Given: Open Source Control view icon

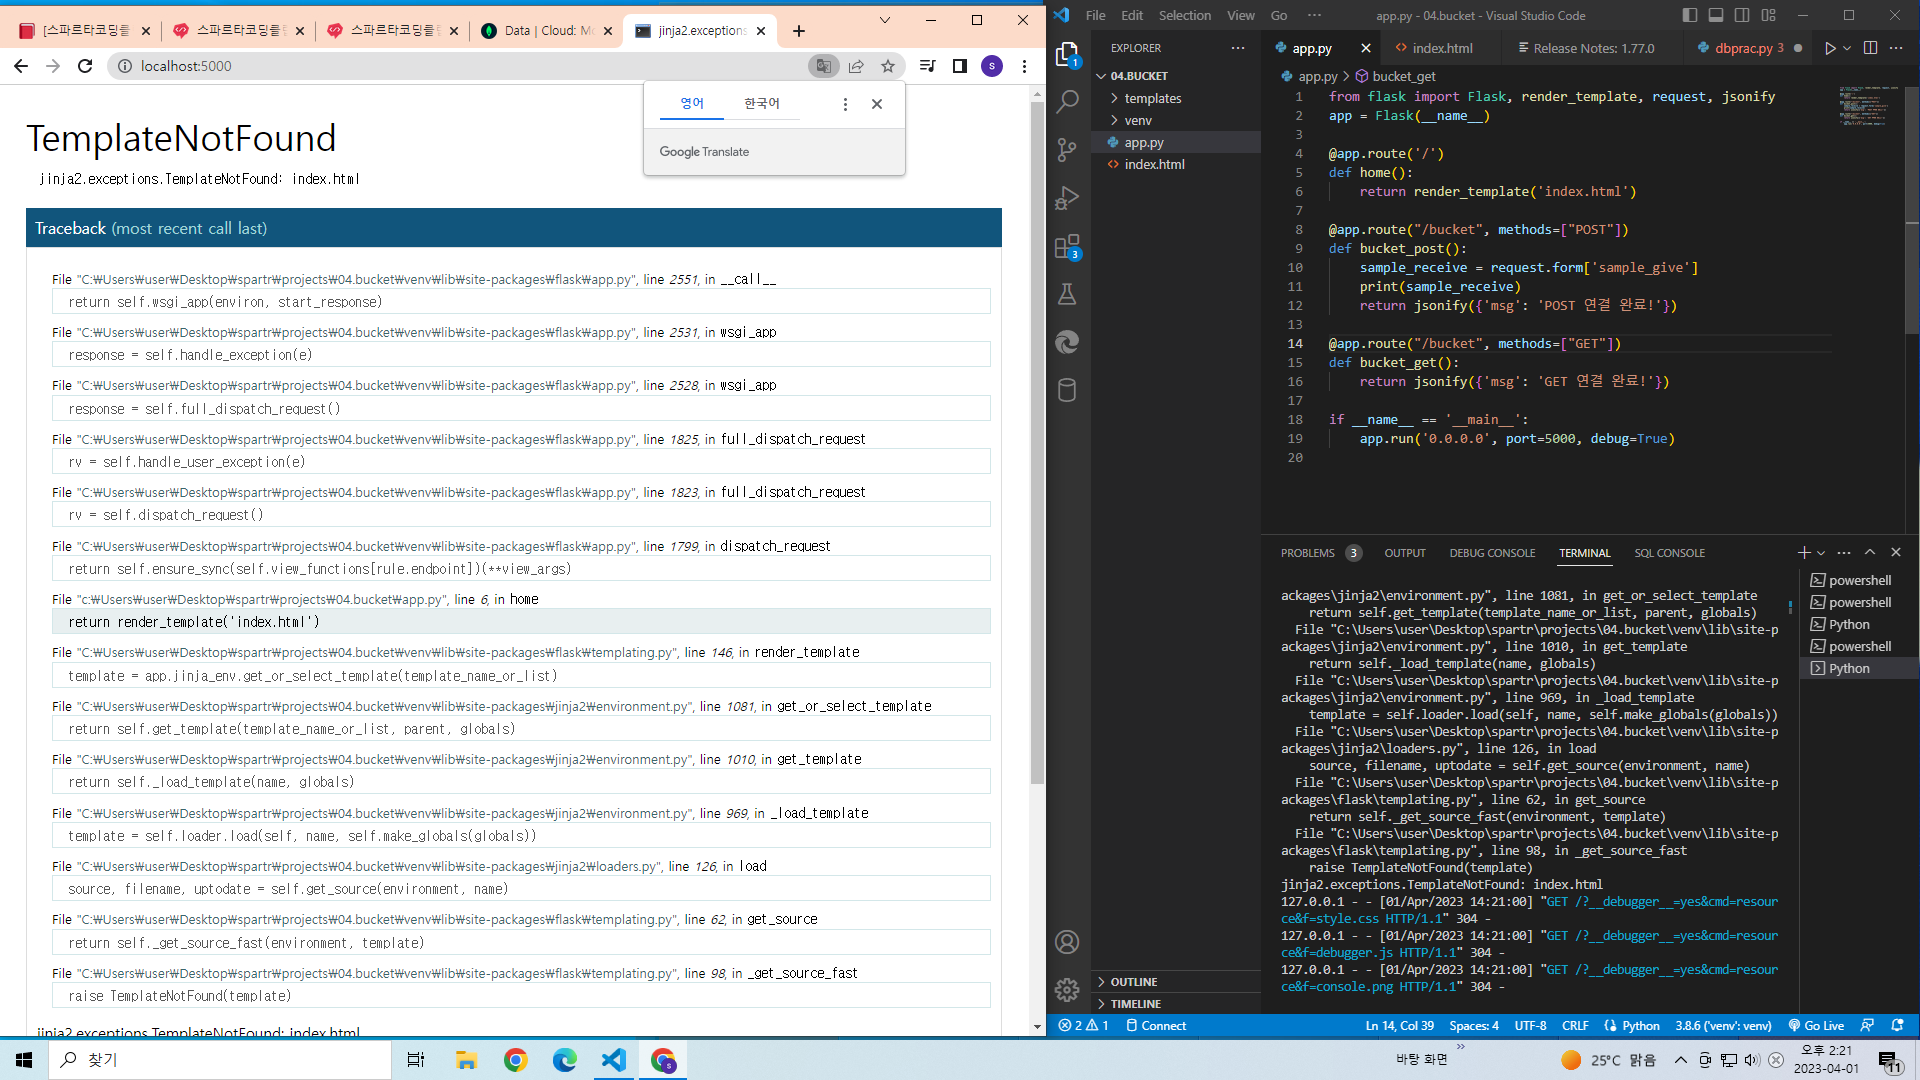Looking at the screenshot, I should [x=1067, y=150].
